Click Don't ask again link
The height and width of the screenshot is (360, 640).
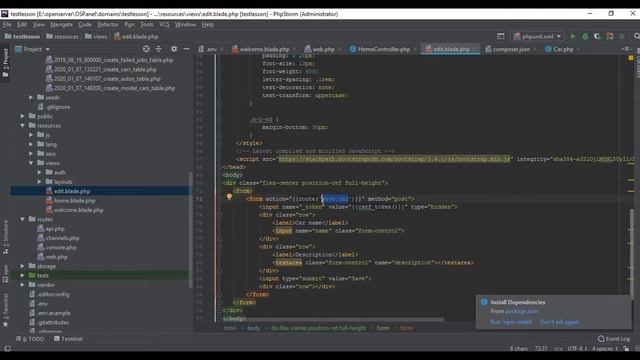[560, 322]
